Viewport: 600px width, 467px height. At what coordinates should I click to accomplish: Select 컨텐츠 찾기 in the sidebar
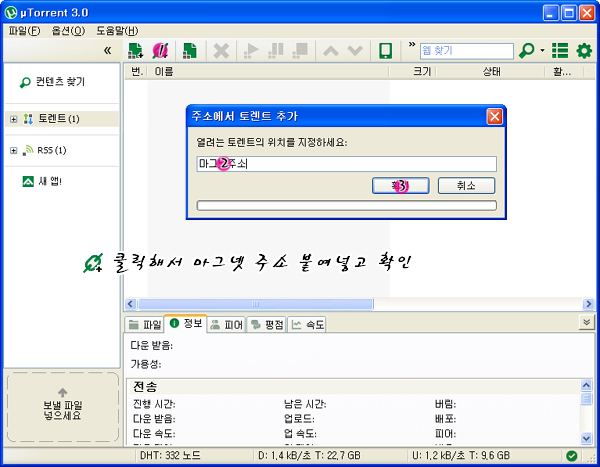click(59, 82)
